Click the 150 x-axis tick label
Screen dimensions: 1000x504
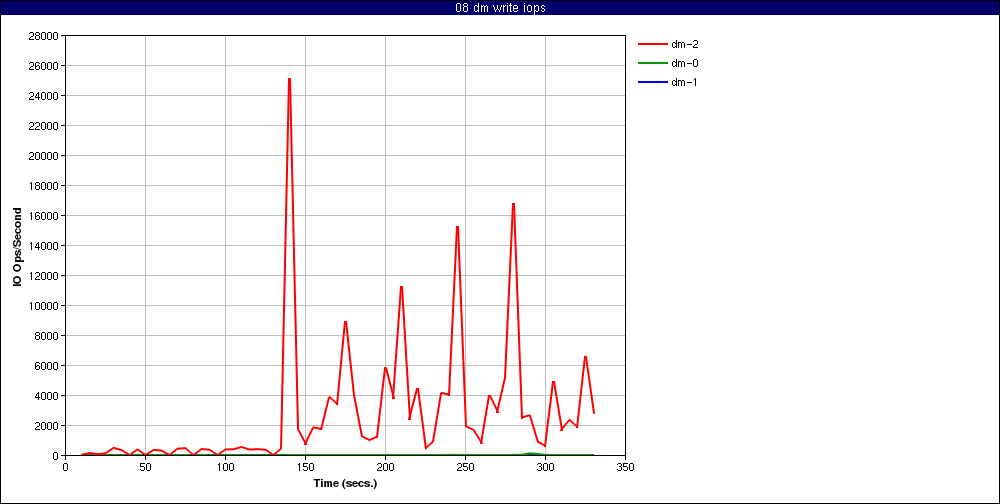pyautogui.click(x=305, y=467)
